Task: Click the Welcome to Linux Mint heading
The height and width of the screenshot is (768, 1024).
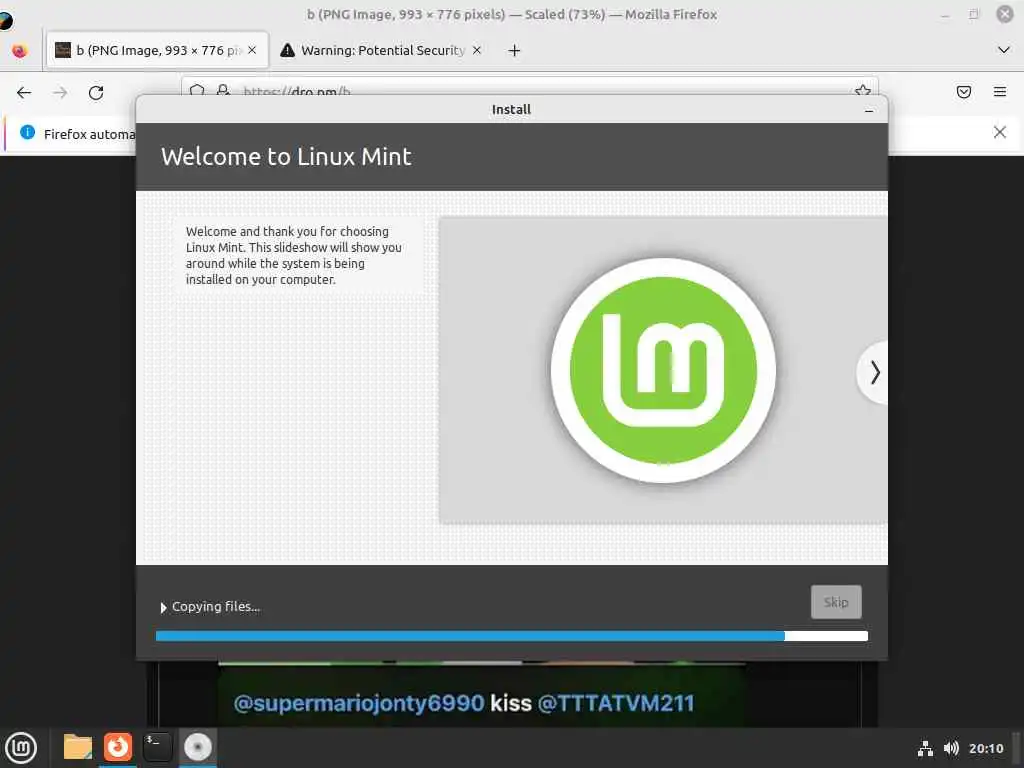Action: point(286,157)
